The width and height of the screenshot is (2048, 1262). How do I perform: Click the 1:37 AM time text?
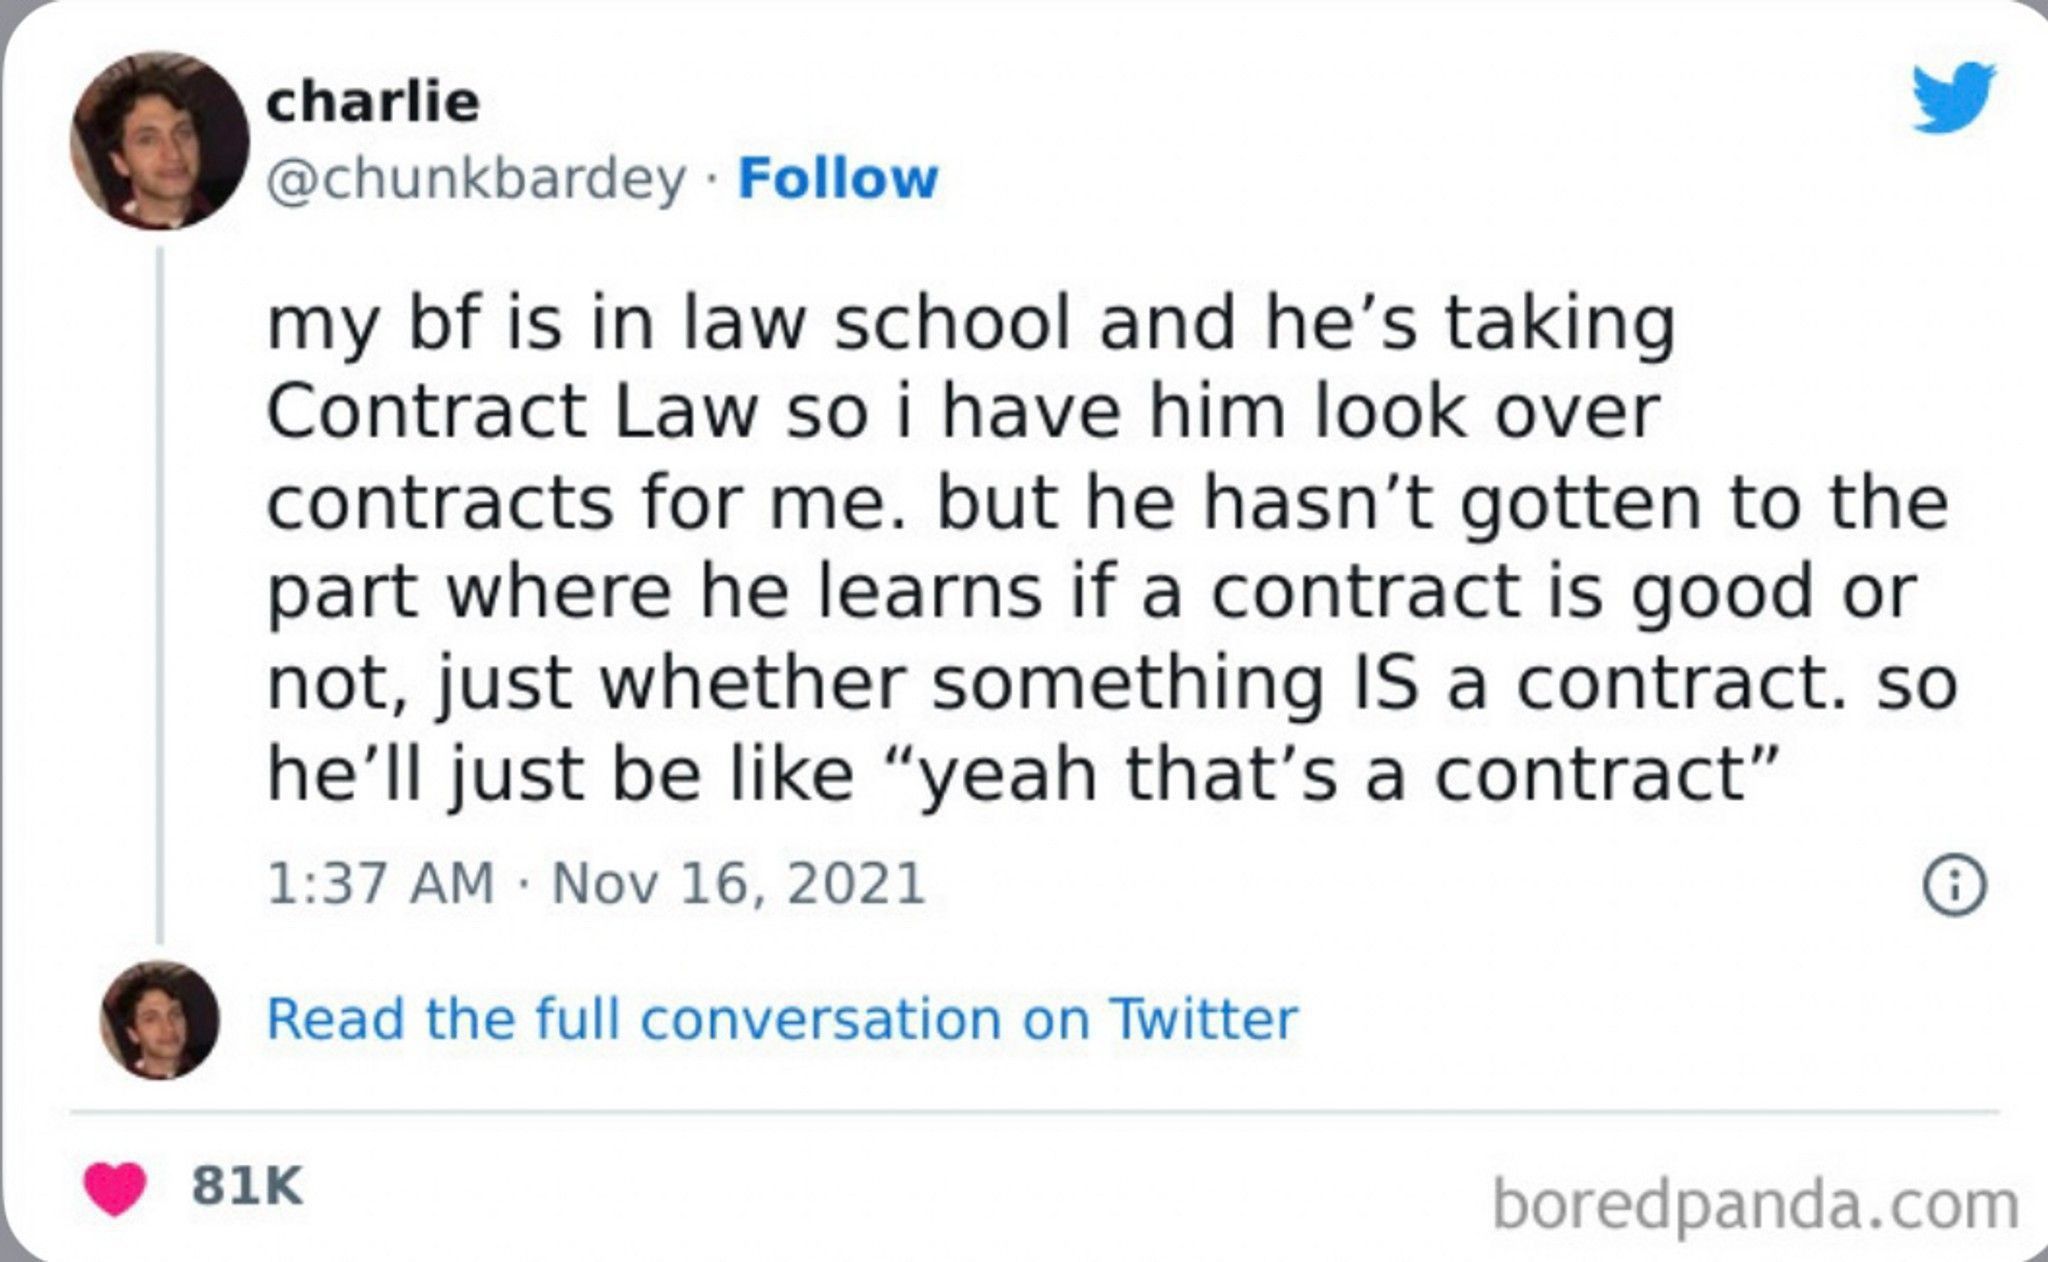381,884
